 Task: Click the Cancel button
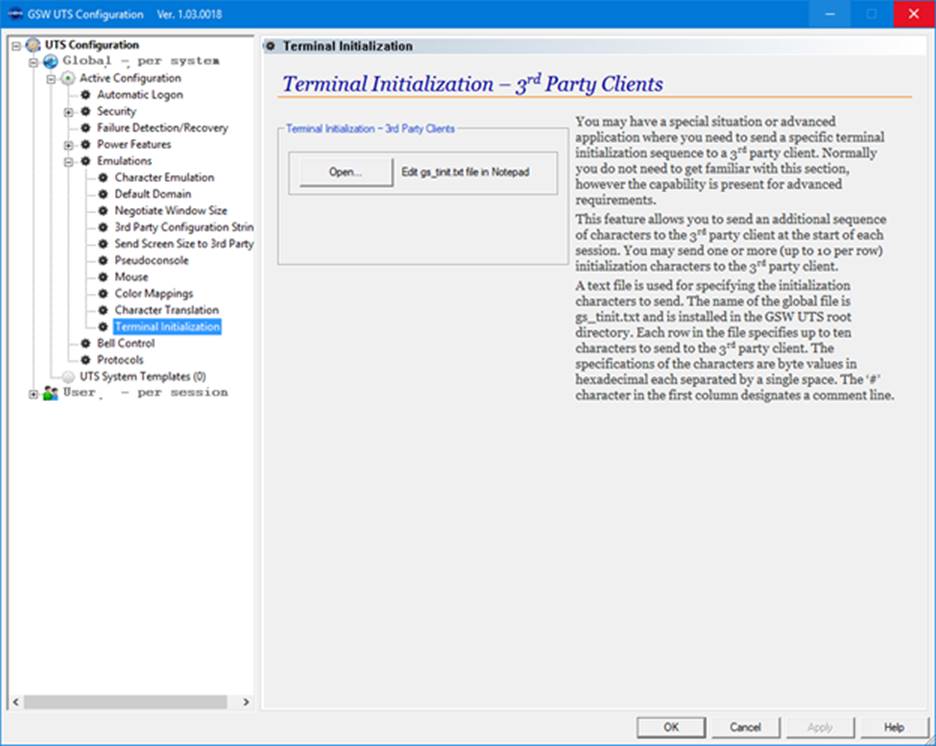(x=745, y=727)
